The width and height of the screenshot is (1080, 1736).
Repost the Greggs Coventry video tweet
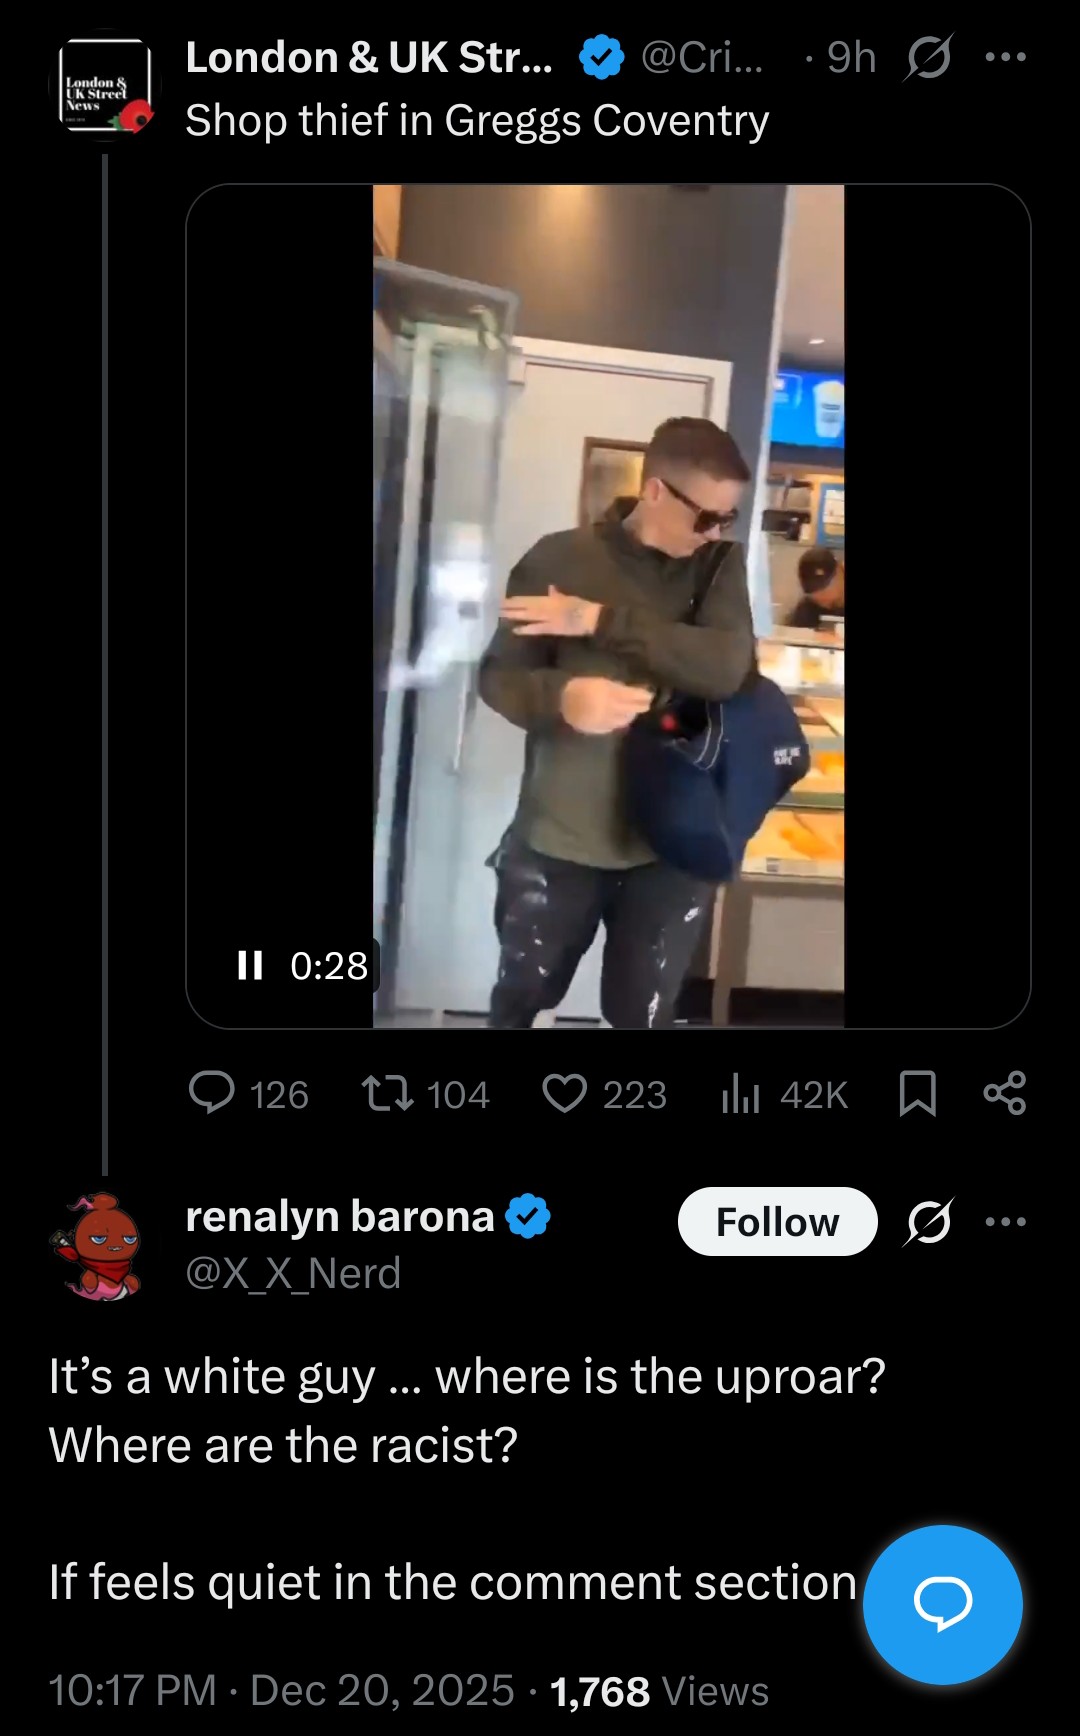(425, 1094)
